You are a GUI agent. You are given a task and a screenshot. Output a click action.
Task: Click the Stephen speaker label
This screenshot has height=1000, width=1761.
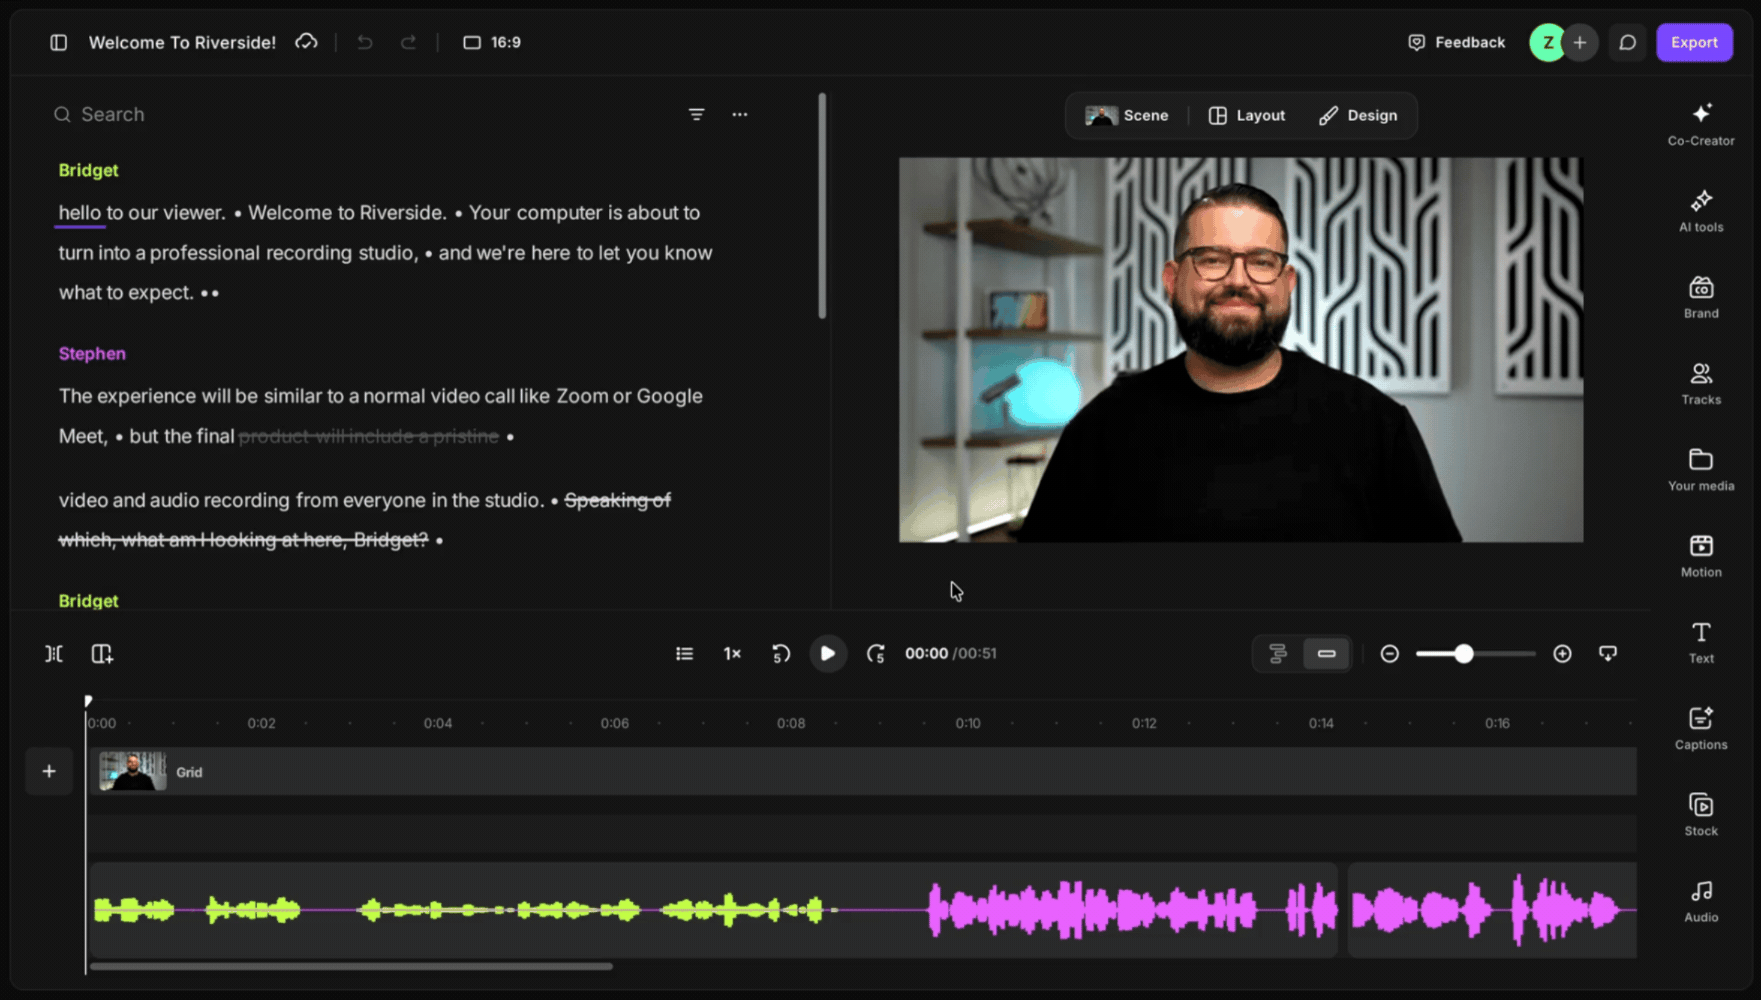pyautogui.click(x=92, y=353)
